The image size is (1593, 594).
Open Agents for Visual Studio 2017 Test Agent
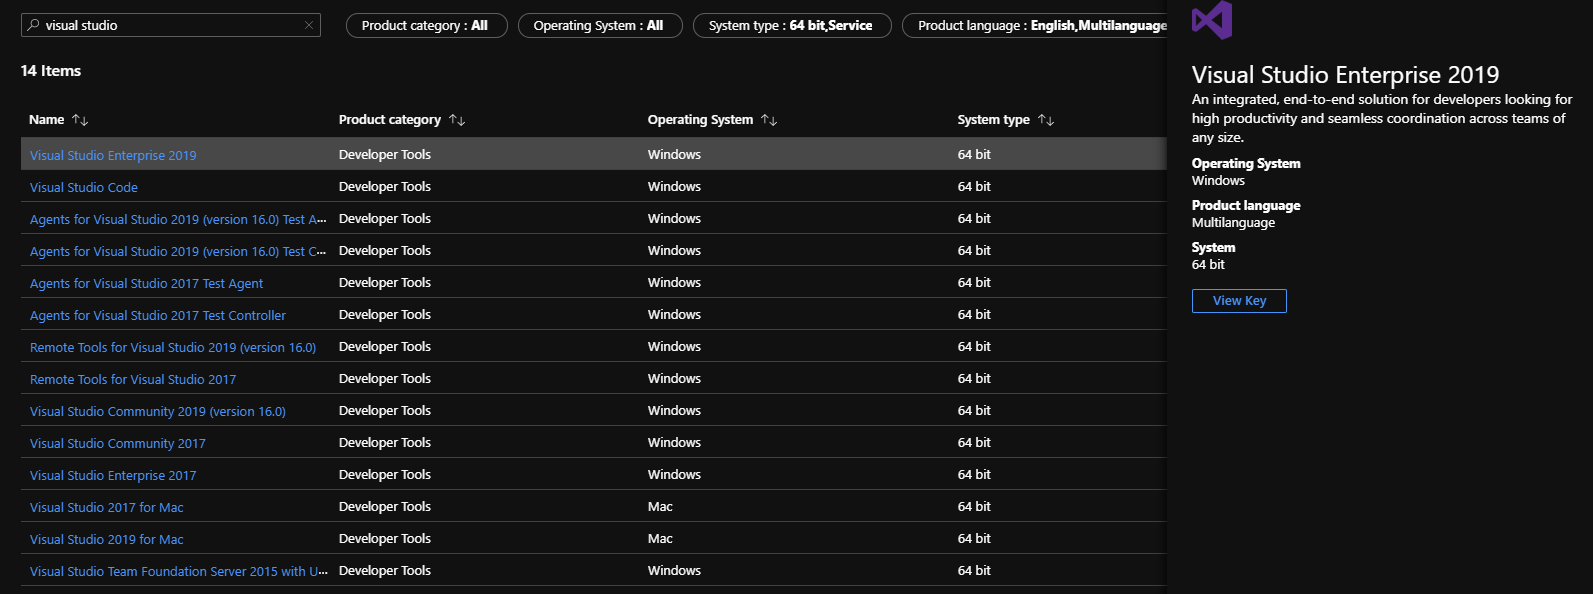pos(147,283)
